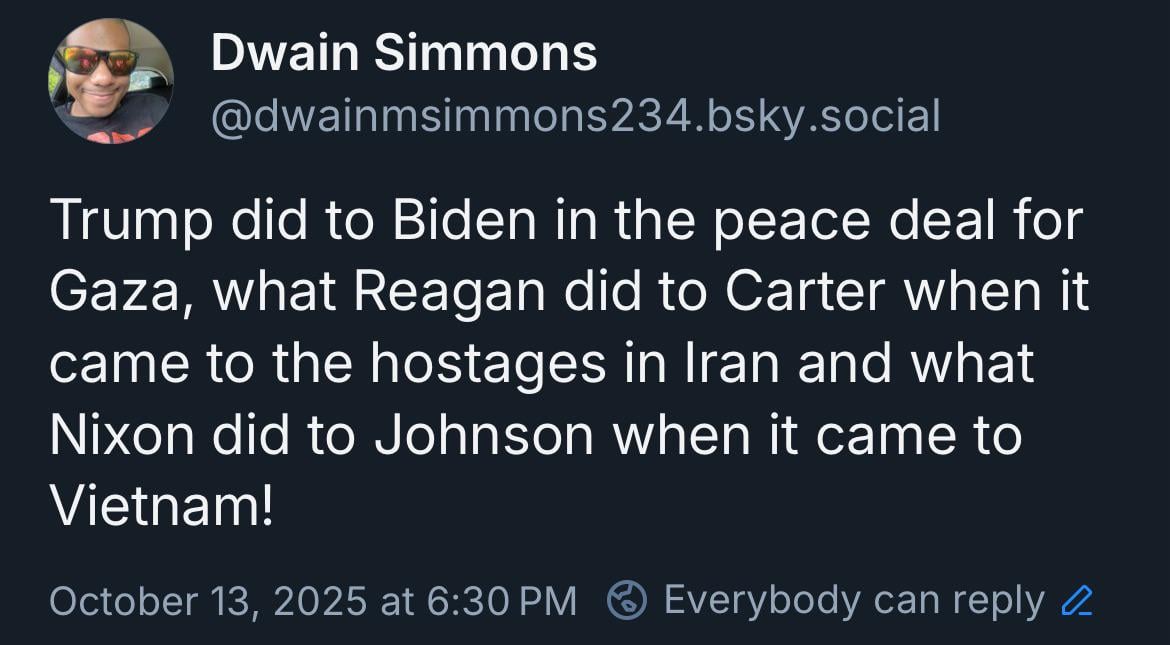Click the pencil edit icon
Viewport: 1170px width, 645px height.
tap(1076, 601)
